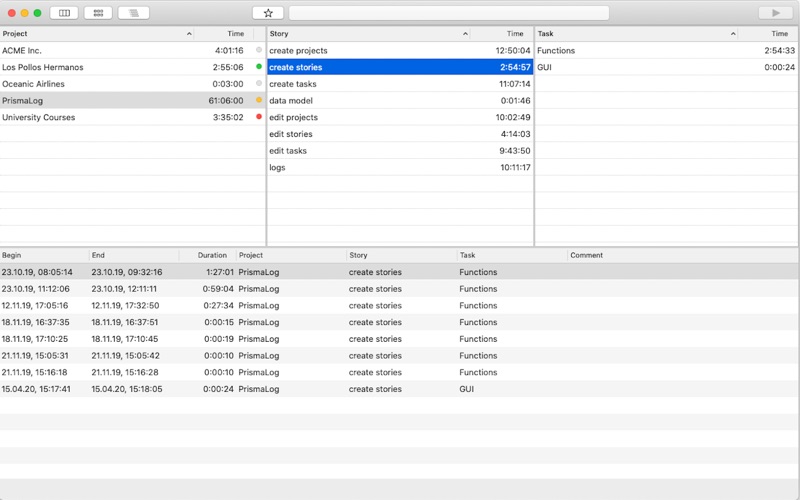The height and width of the screenshot is (500, 800).
Task: Click the 61:06:00 time for PrismaLog
Action: tap(226, 101)
